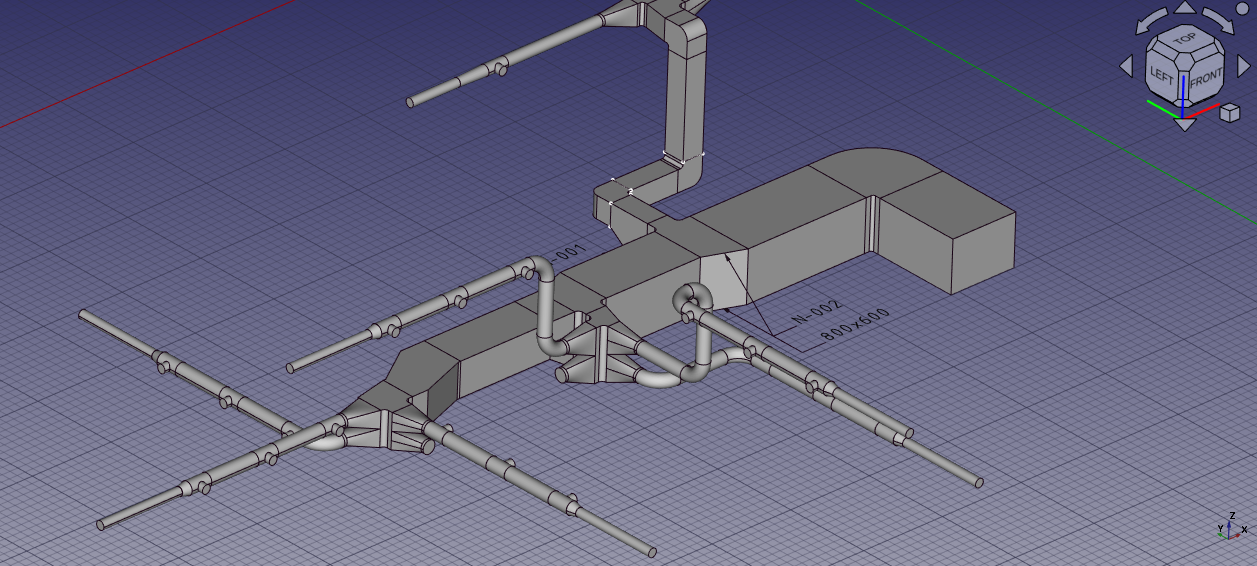Click the left triangle arrow beside navigation cube
Image resolution: width=1257 pixels, height=566 pixels.
click(x=1126, y=66)
